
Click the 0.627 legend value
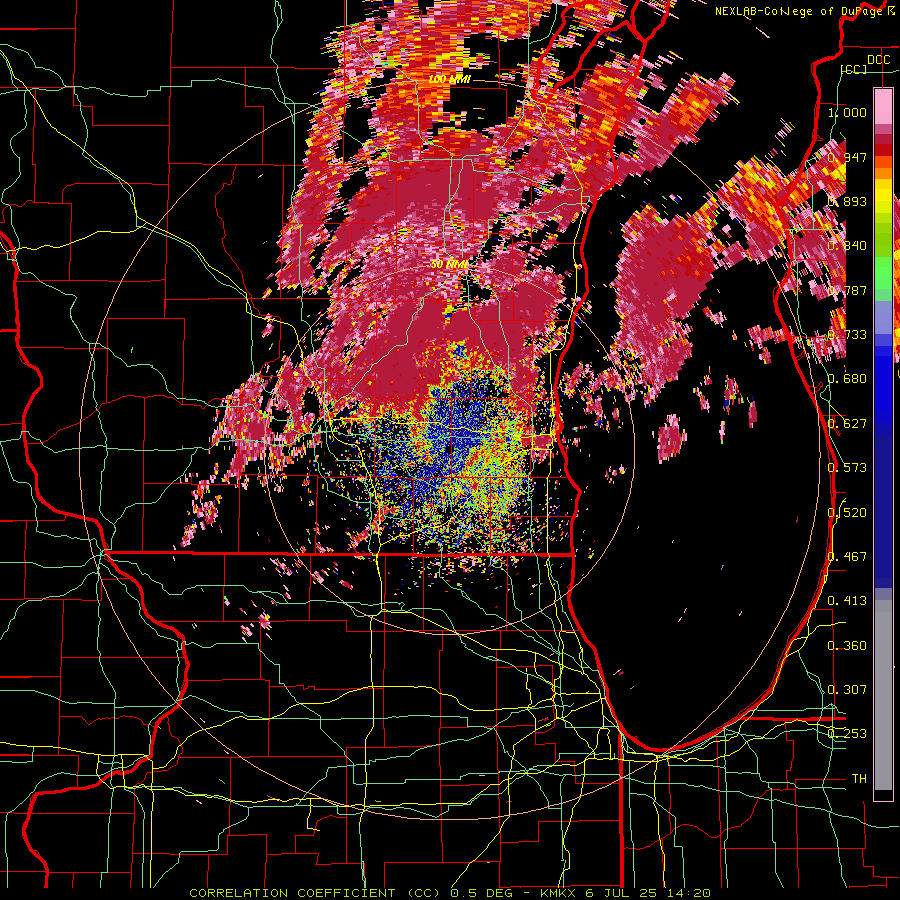click(x=847, y=424)
